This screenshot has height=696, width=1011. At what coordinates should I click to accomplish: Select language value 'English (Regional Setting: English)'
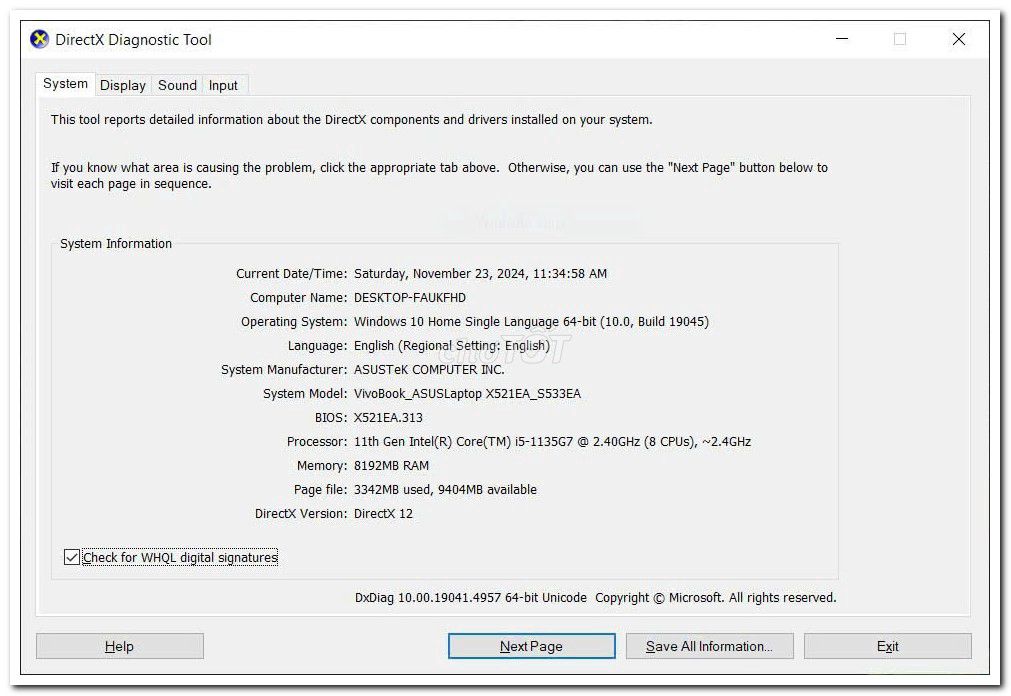click(452, 345)
